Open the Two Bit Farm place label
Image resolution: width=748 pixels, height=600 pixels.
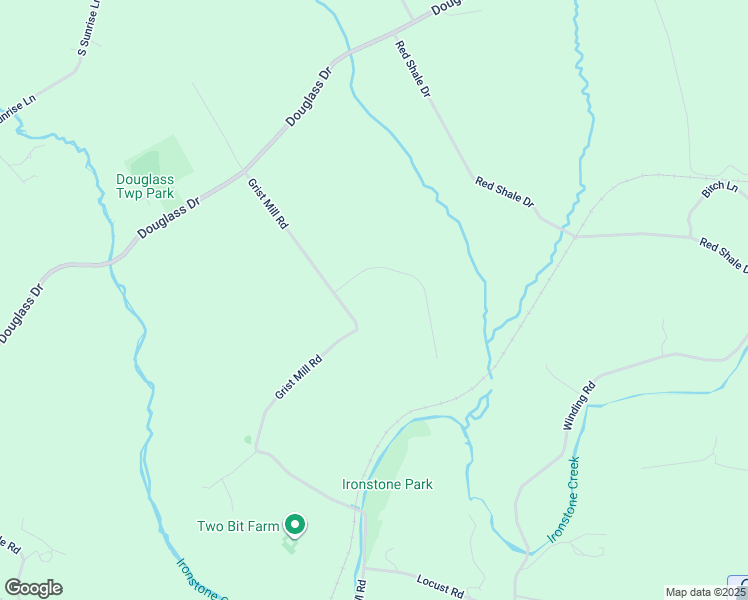pos(238,526)
